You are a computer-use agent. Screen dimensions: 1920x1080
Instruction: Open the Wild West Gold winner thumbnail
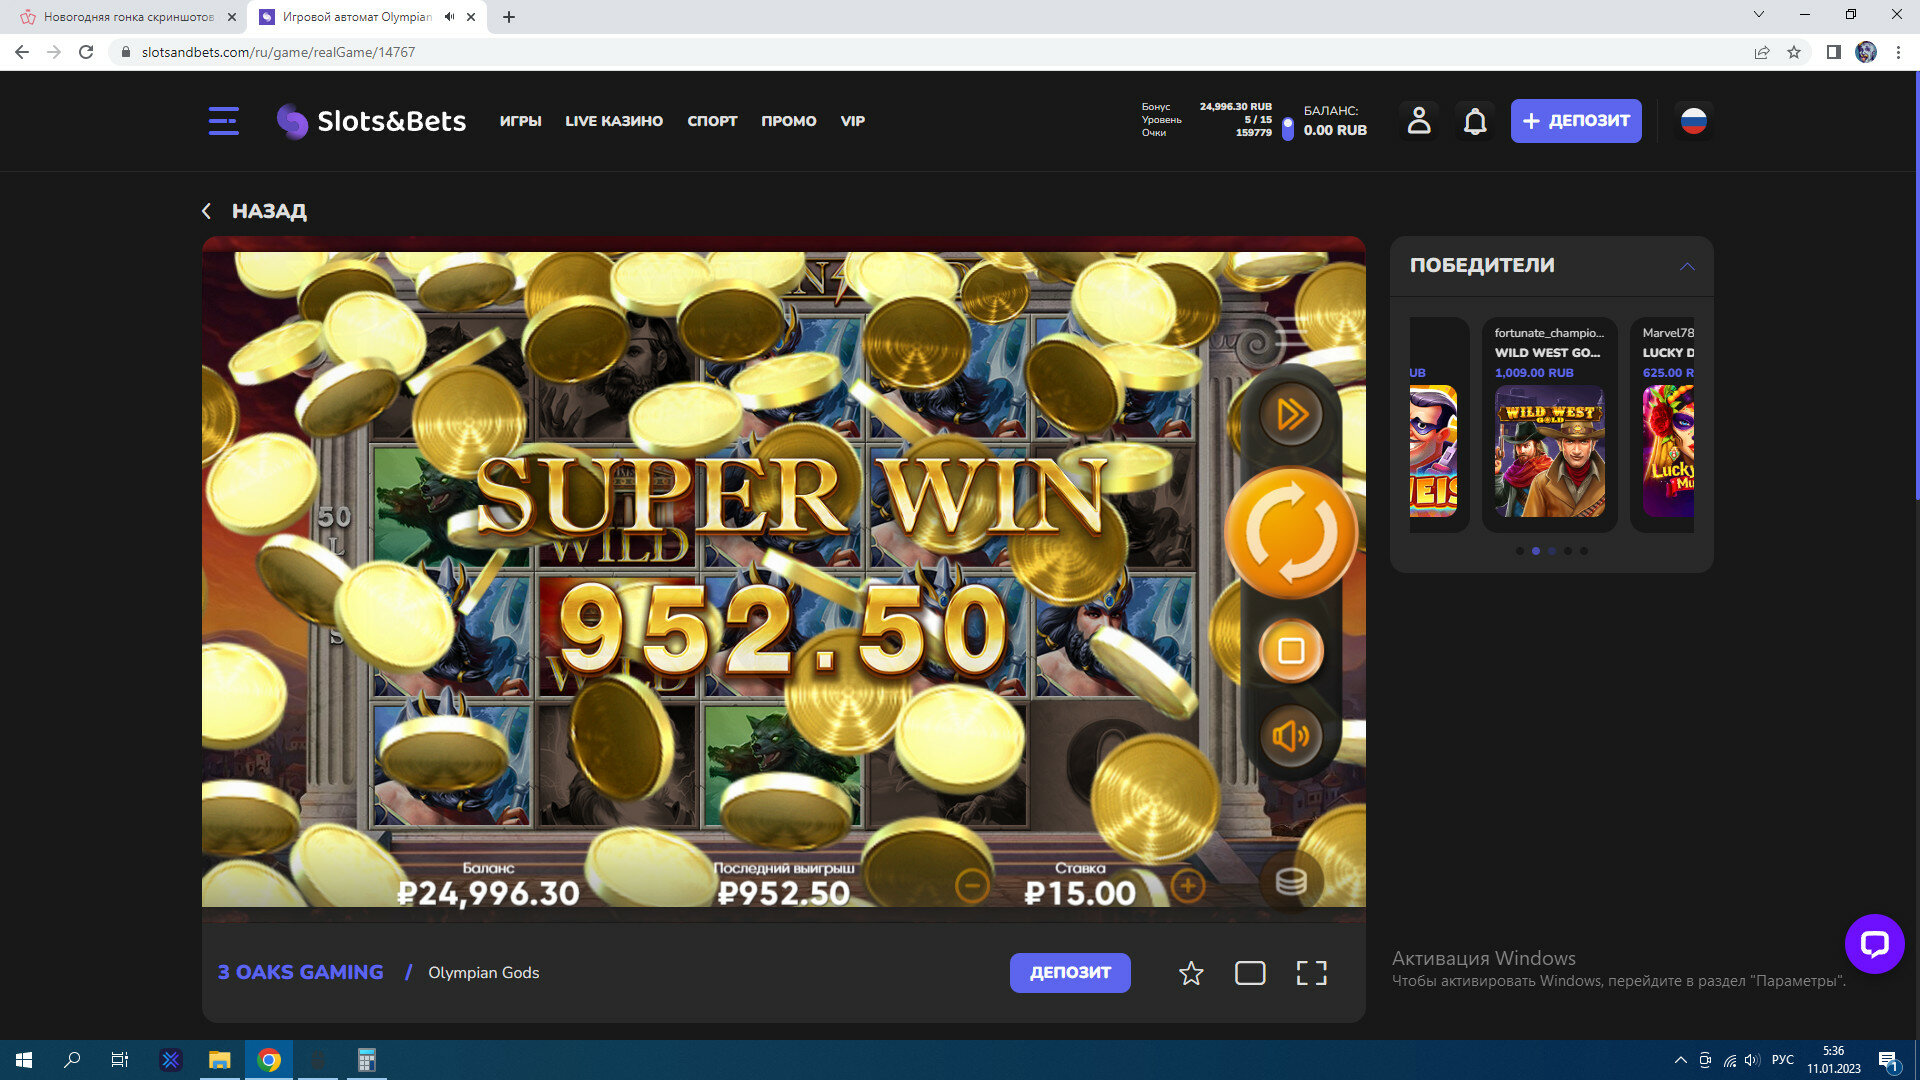tap(1549, 452)
